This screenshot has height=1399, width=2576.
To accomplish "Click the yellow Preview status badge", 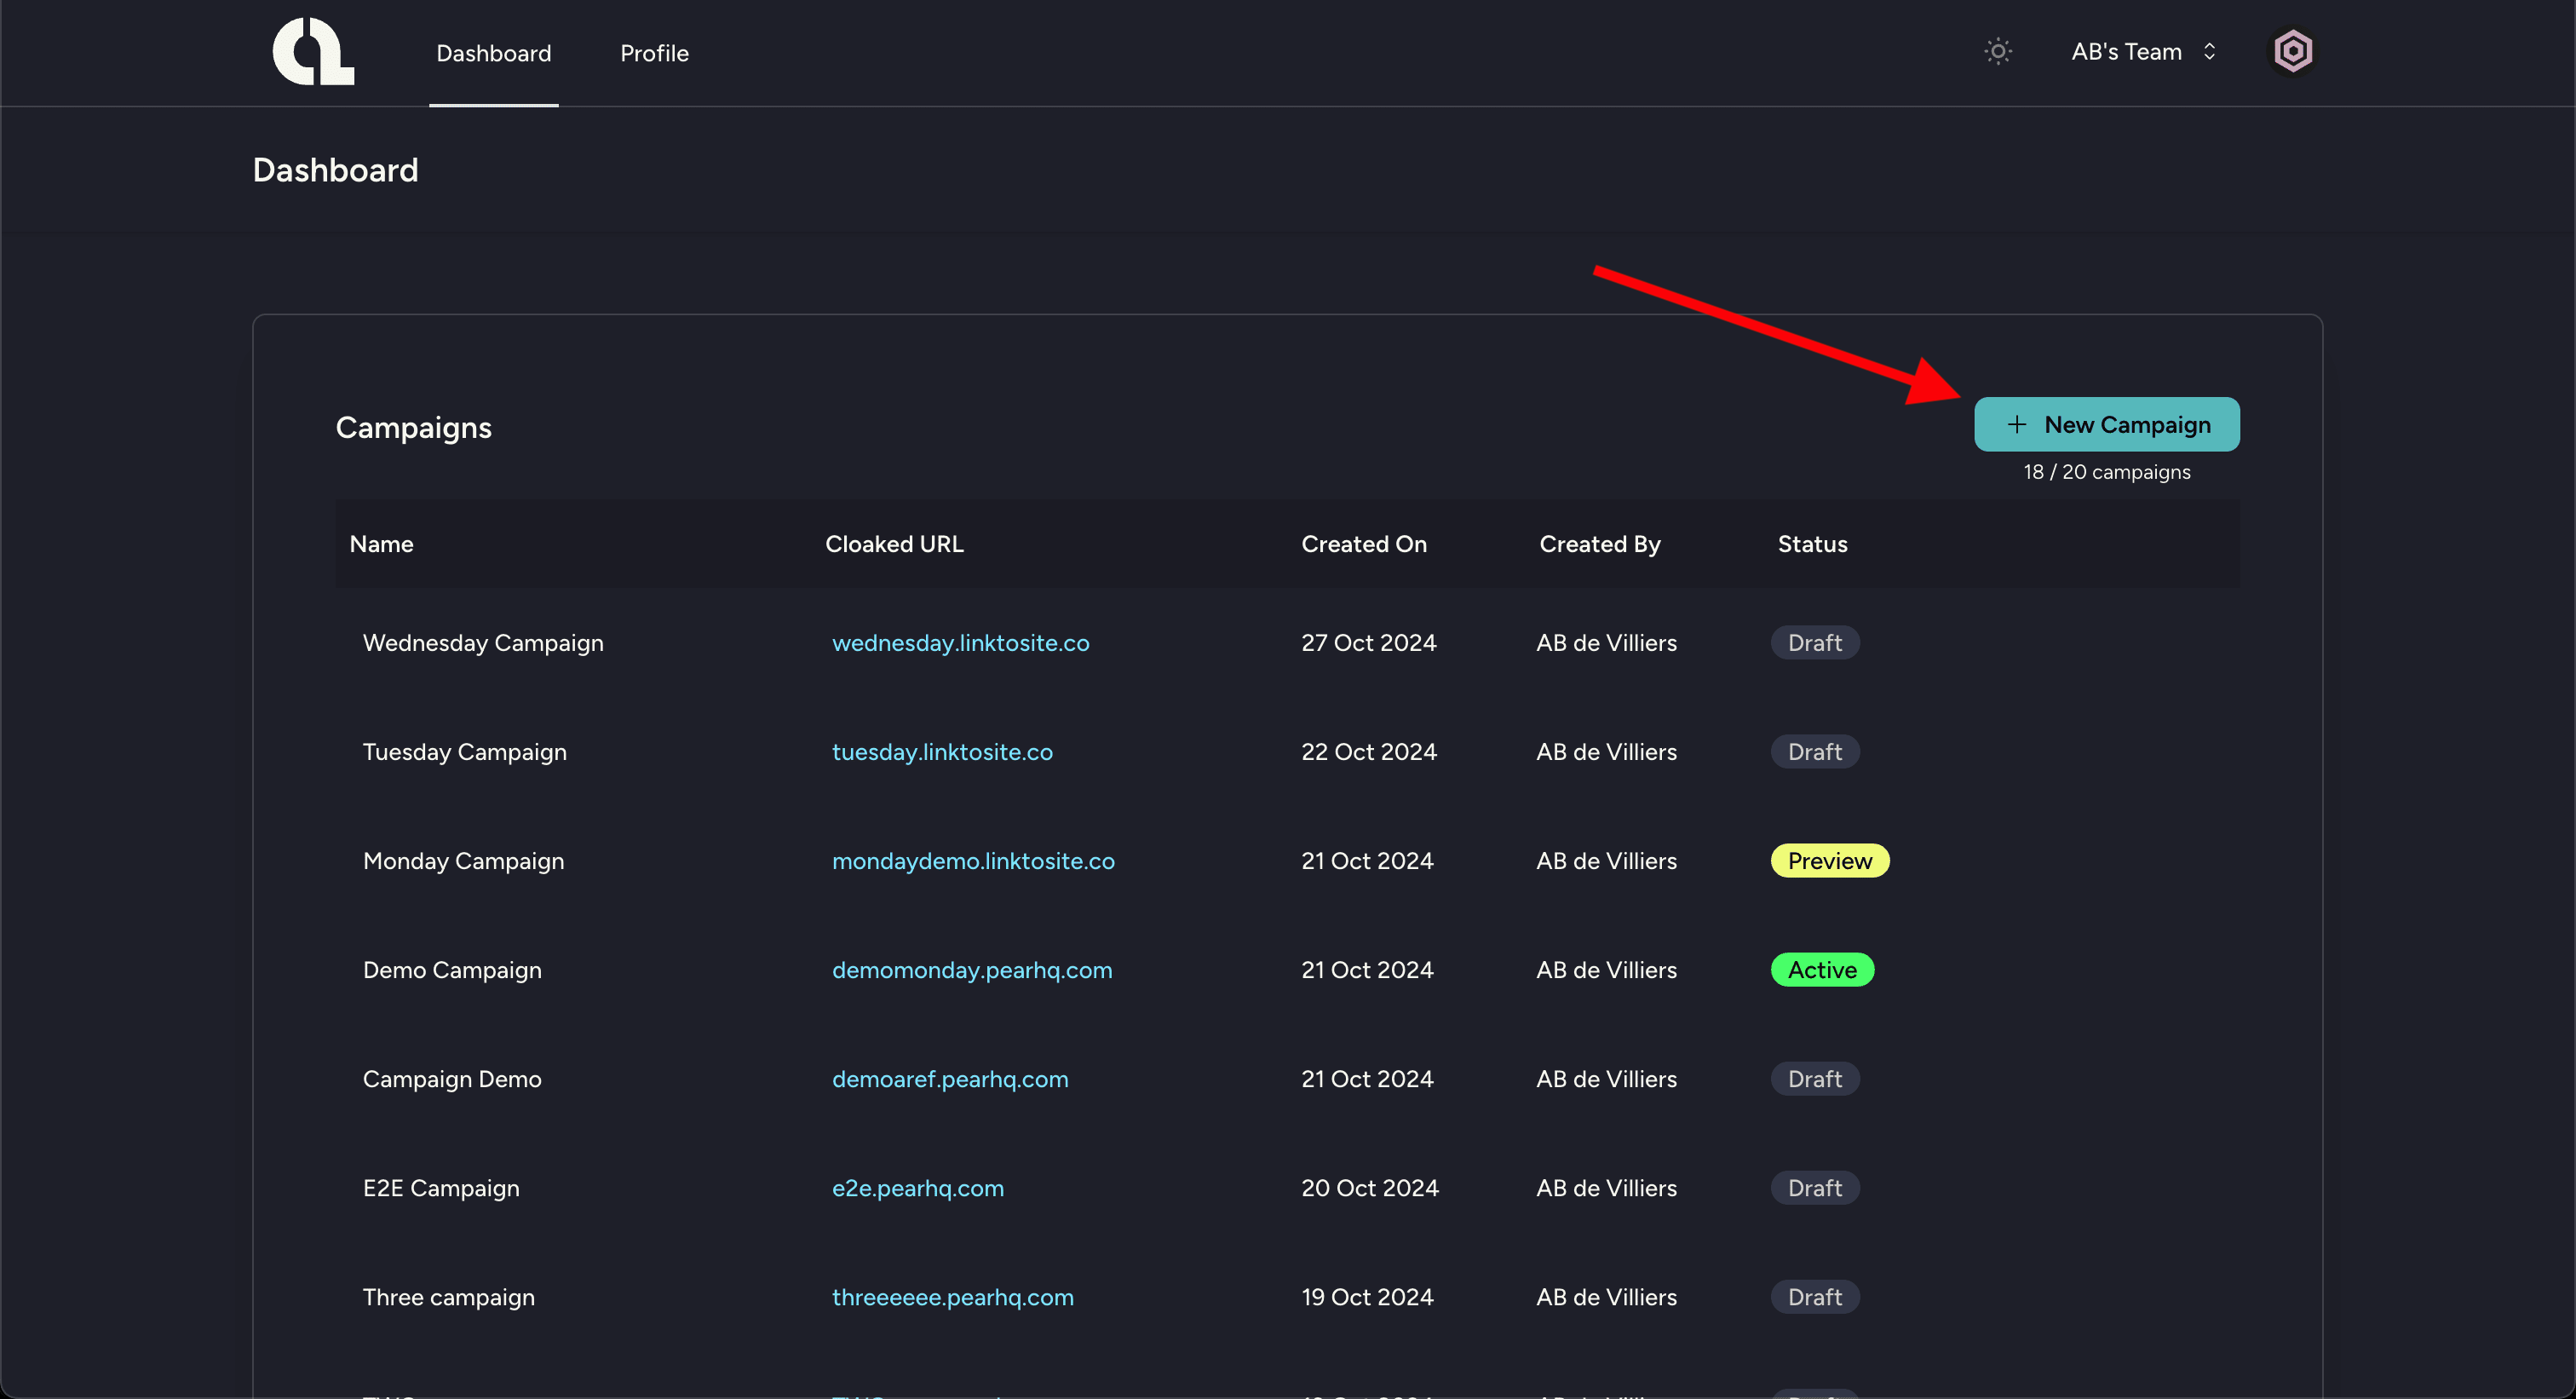I will pos(1829,861).
